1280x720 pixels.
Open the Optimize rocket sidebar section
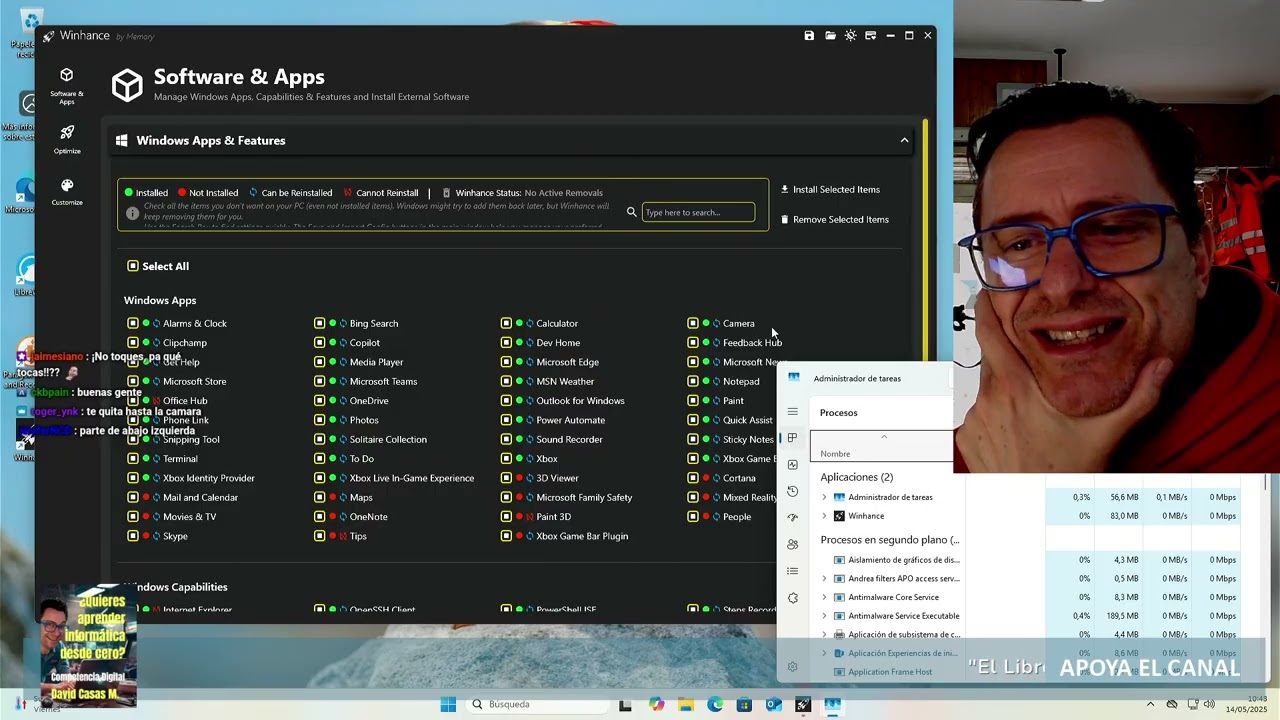coord(67,139)
